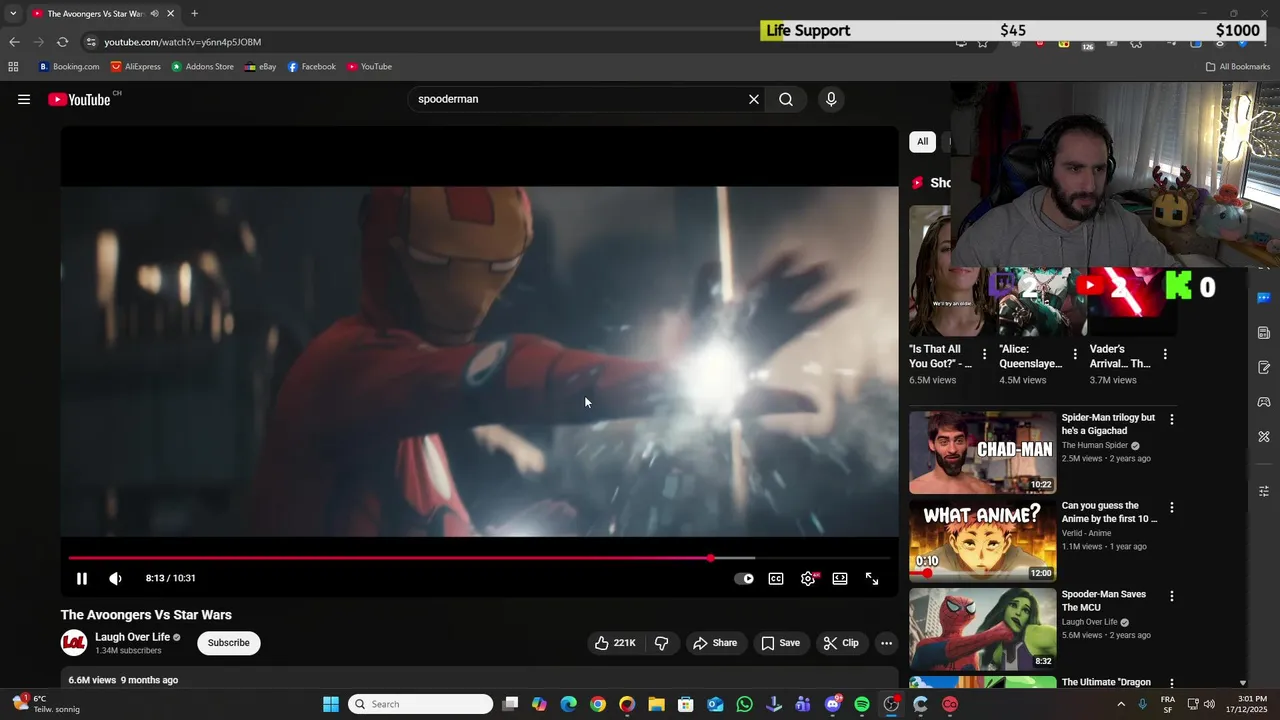1280x720 pixels.
Task: Open more actions menu beside Clip
Action: coord(886,643)
